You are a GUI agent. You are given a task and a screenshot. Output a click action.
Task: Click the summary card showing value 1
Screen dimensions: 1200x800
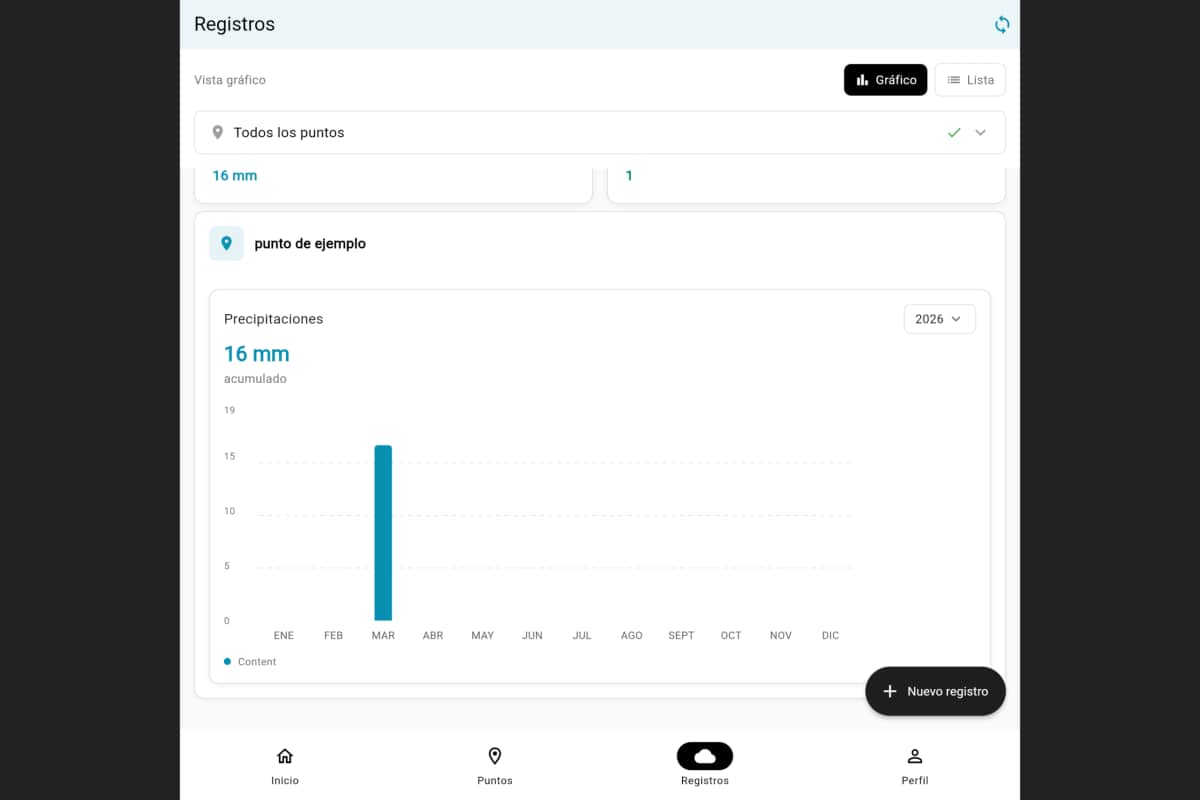806,184
